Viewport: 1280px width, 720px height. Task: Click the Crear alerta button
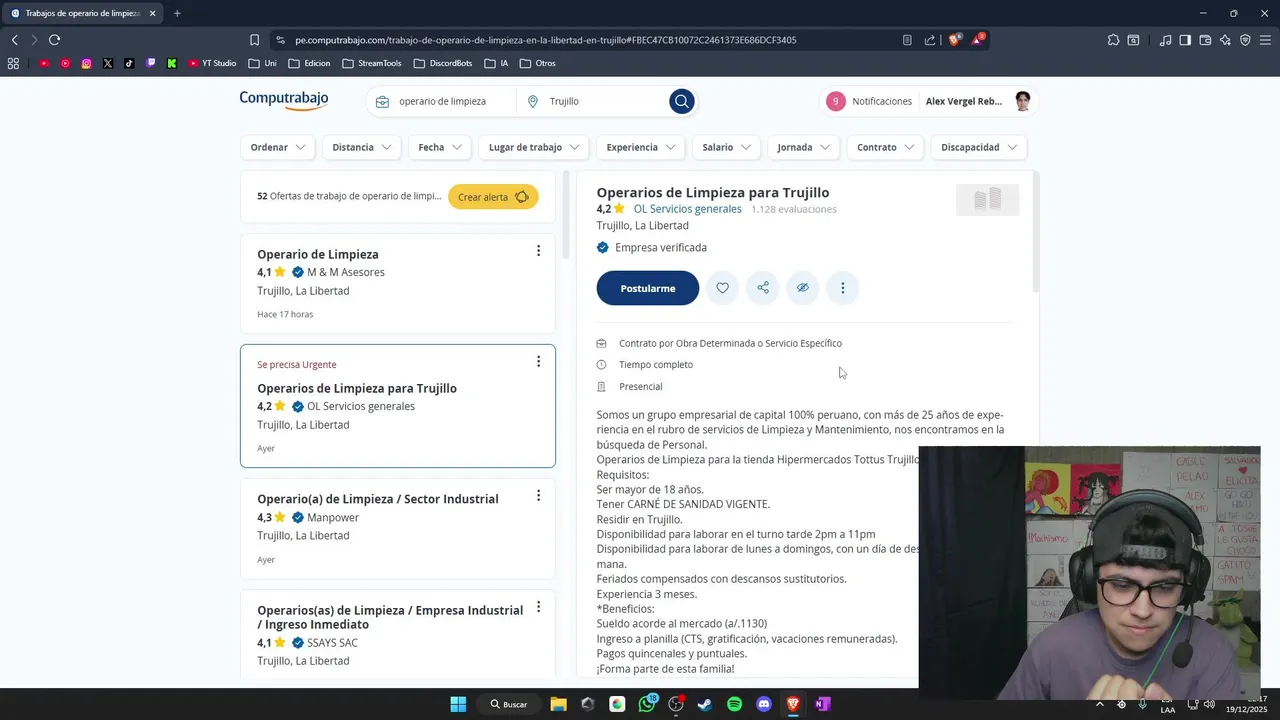click(x=493, y=197)
